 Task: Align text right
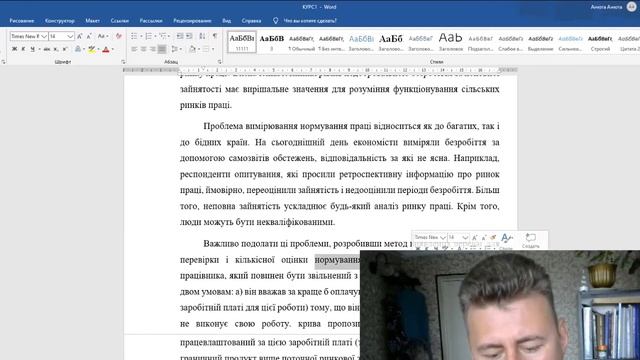click(x=153, y=49)
